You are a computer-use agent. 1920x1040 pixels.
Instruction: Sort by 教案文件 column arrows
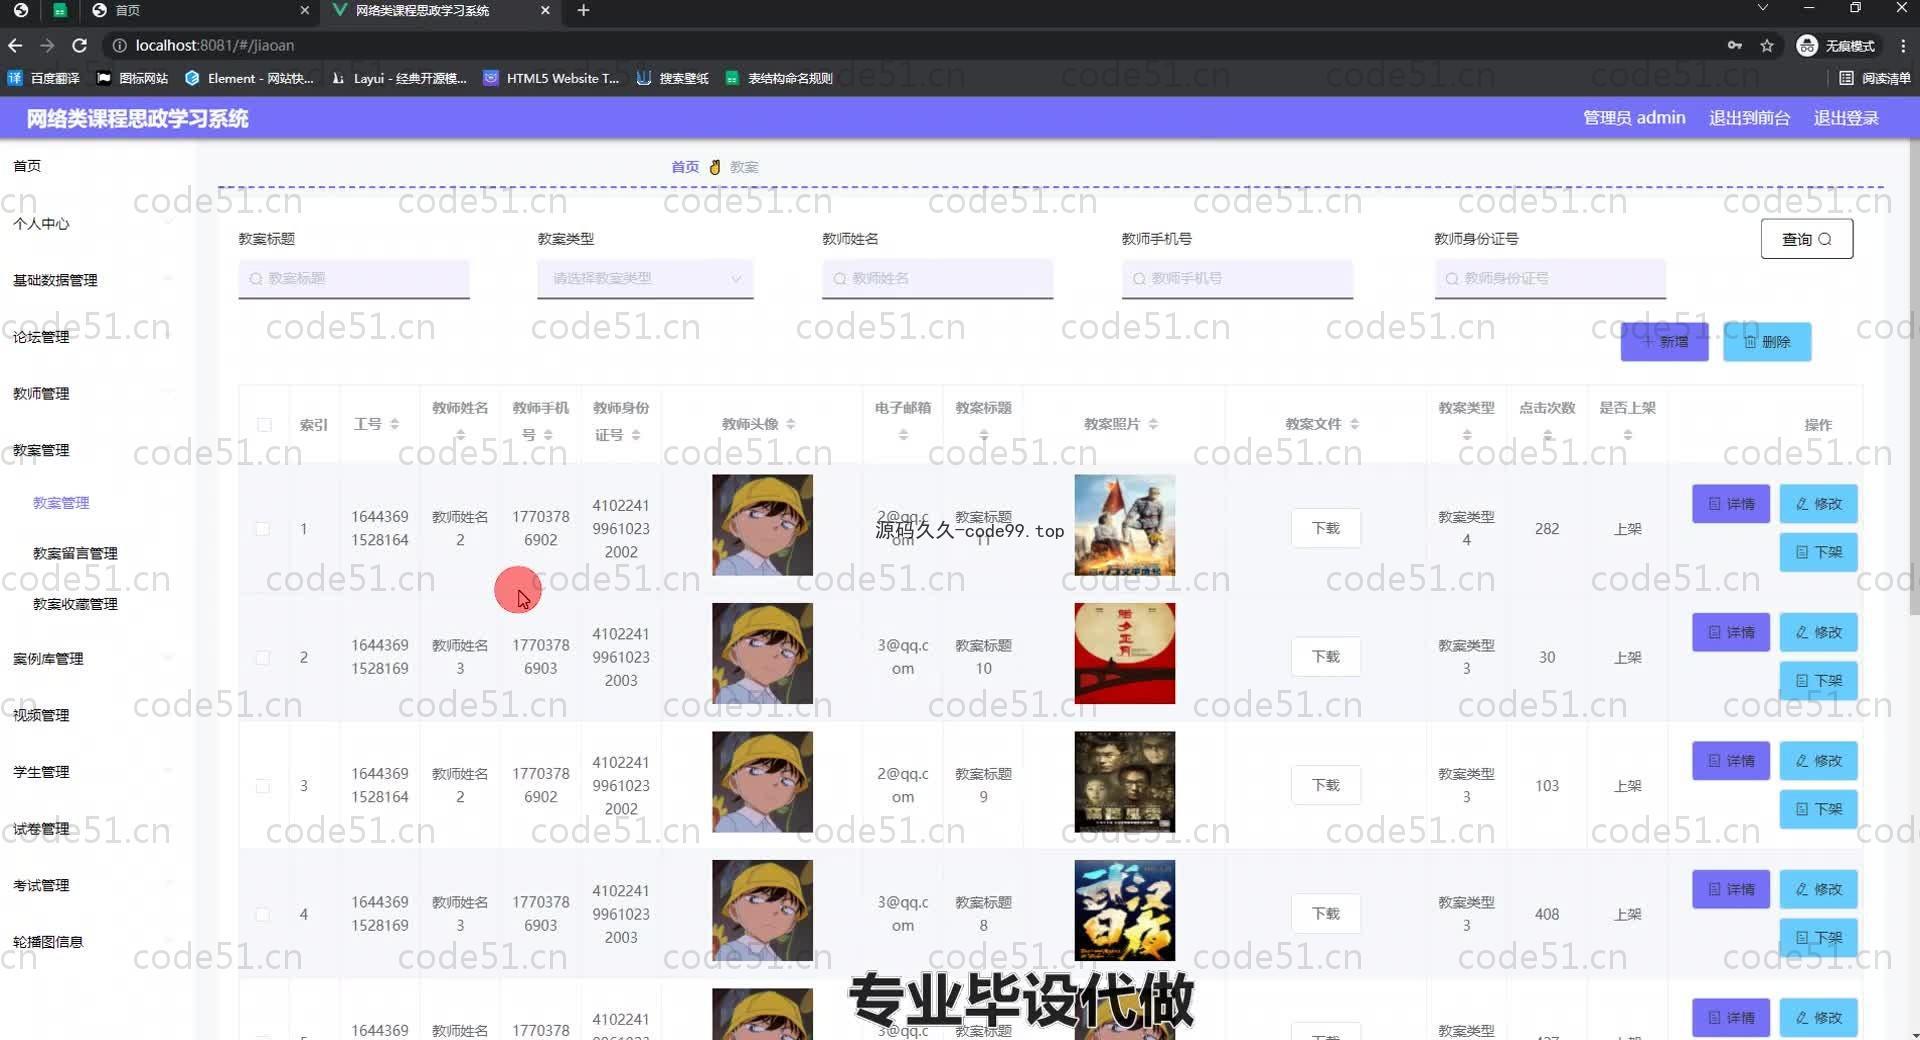click(1354, 424)
